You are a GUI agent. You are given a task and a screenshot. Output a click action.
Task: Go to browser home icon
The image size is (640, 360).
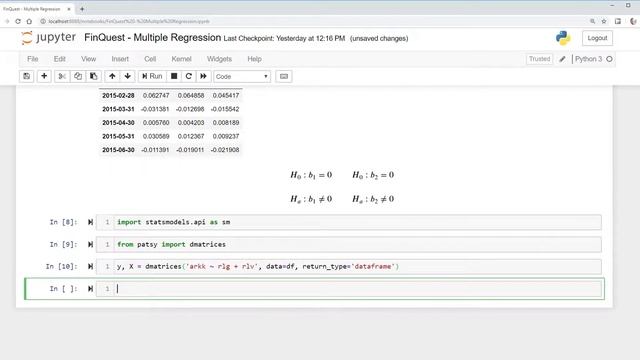pyautogui.click(x=29, y=21)
